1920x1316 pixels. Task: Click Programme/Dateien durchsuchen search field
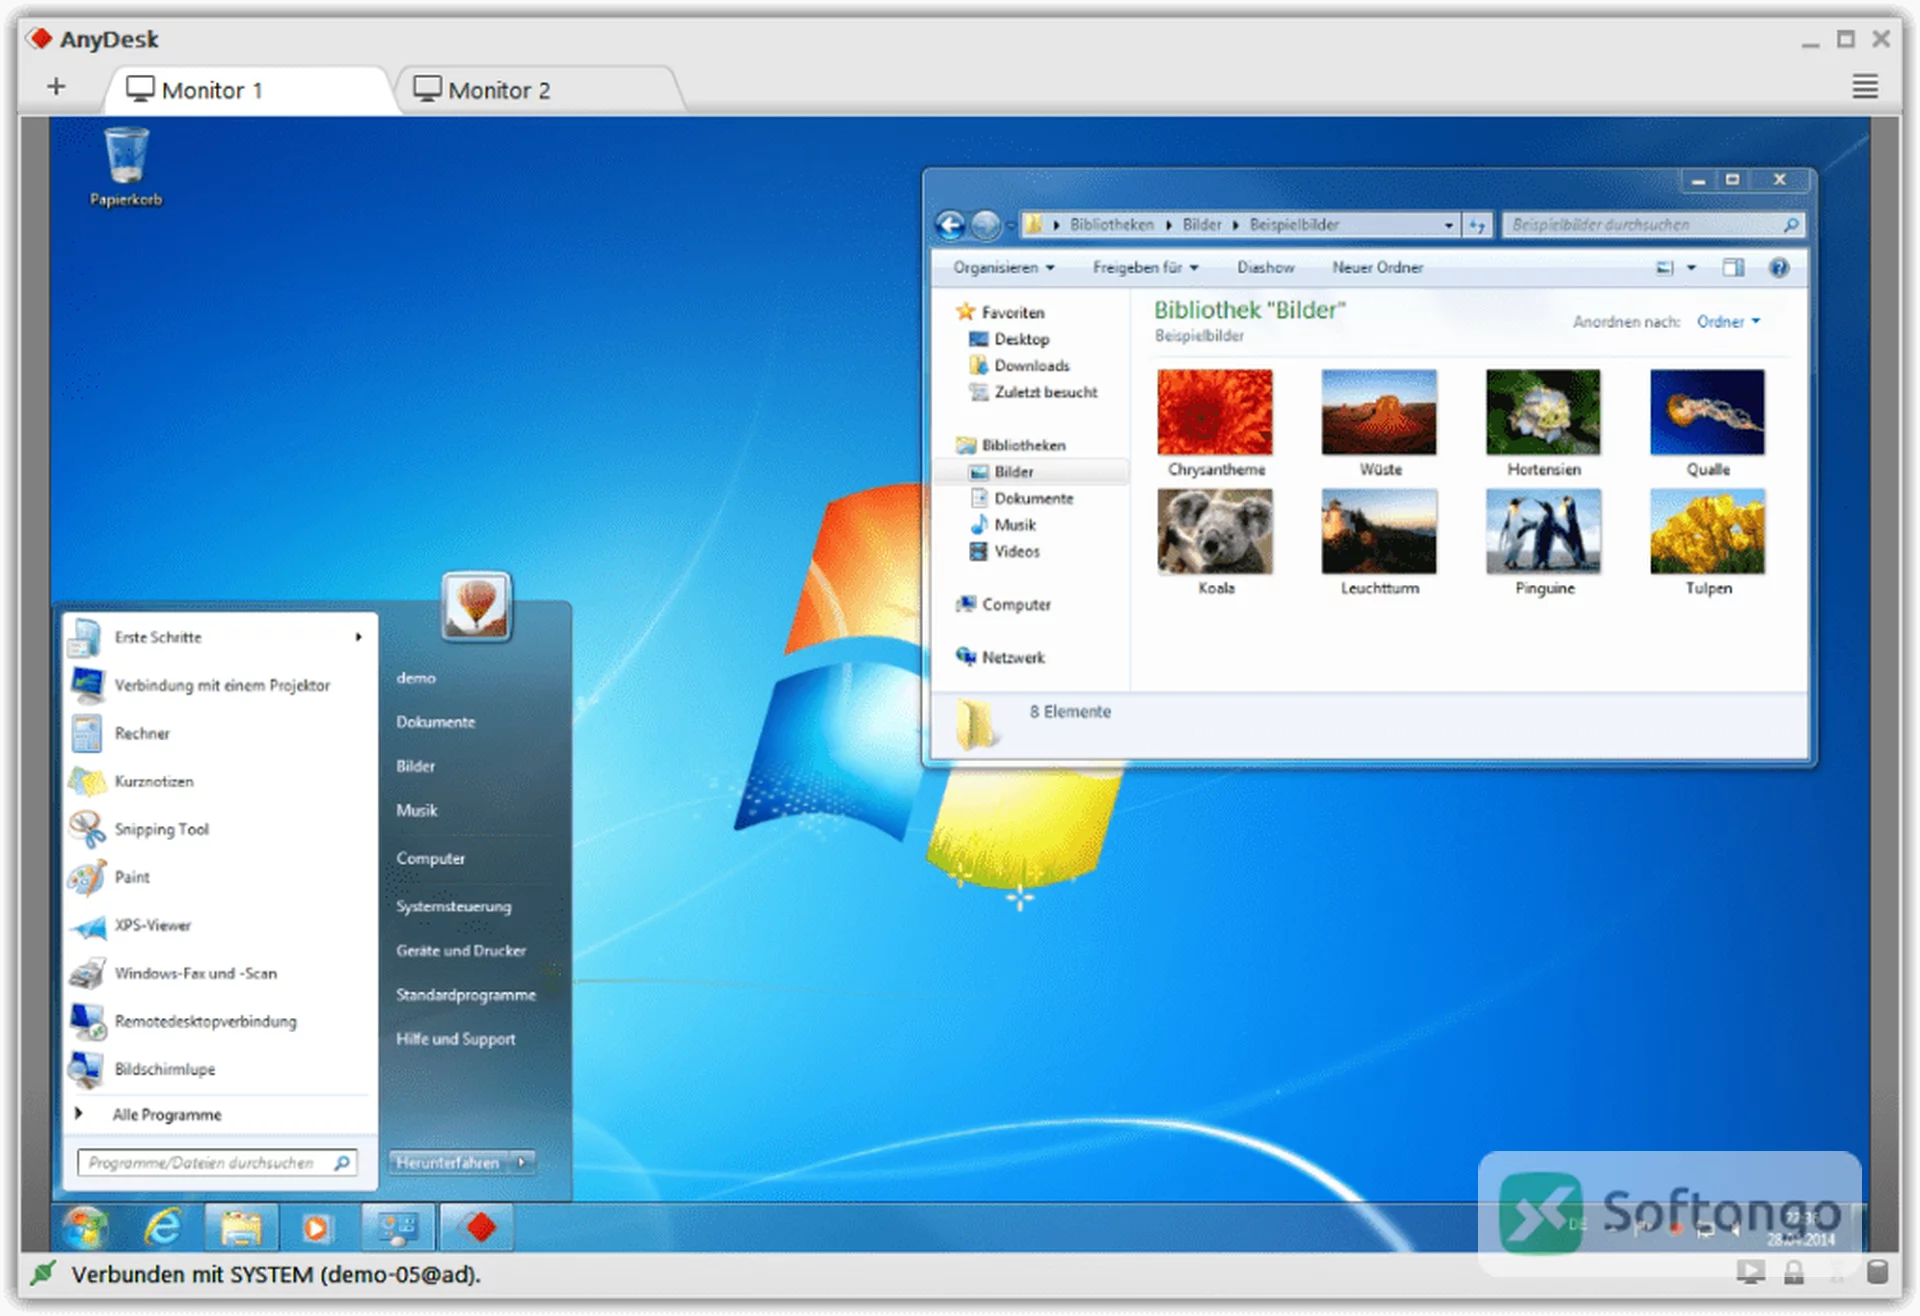coord(217,1162)
